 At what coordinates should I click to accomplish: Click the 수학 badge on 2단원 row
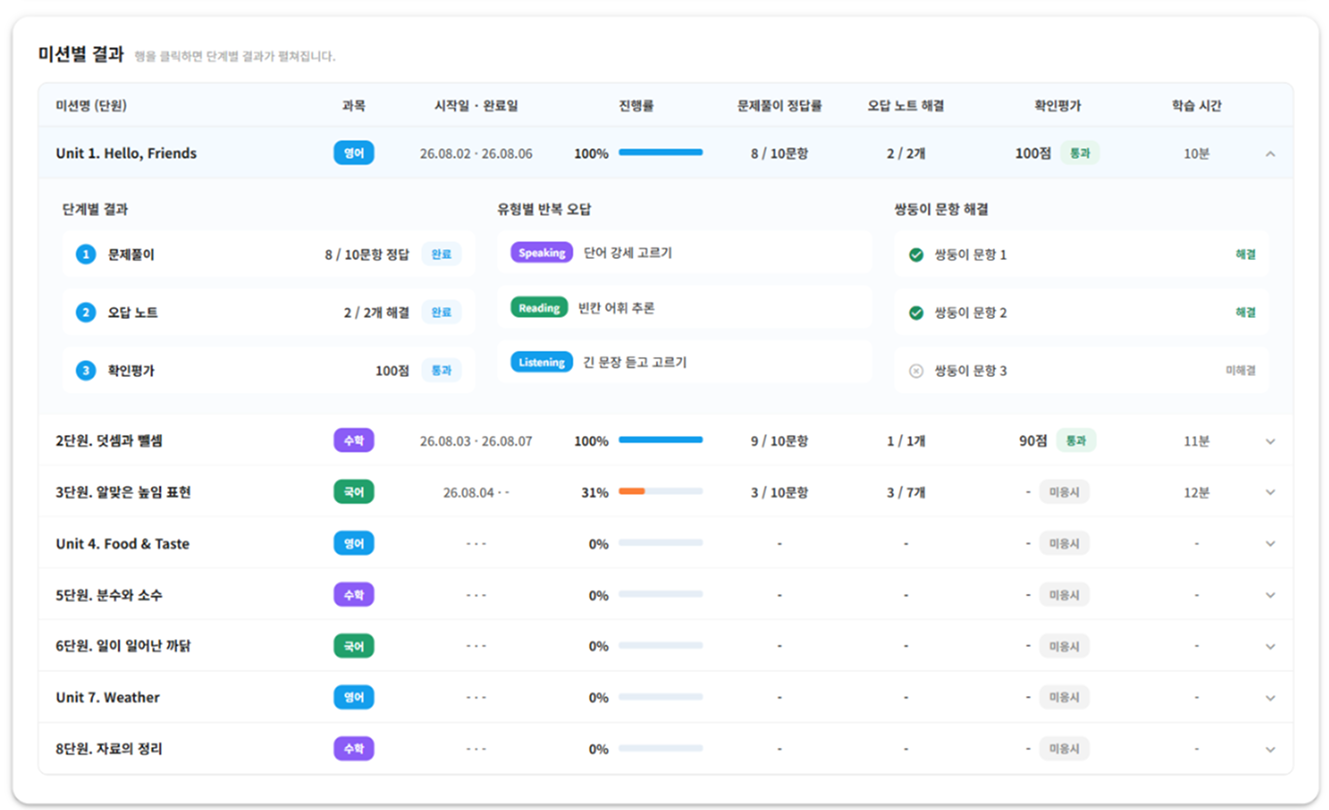point(354,441)
